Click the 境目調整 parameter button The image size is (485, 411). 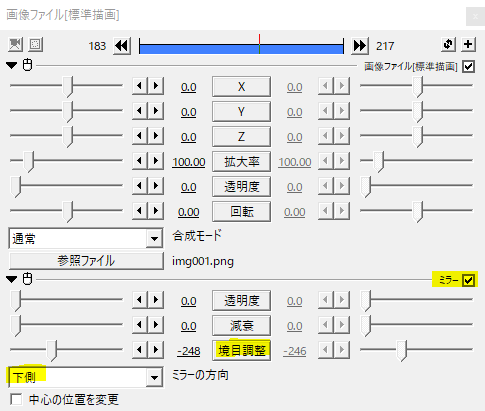coord(242,350)
